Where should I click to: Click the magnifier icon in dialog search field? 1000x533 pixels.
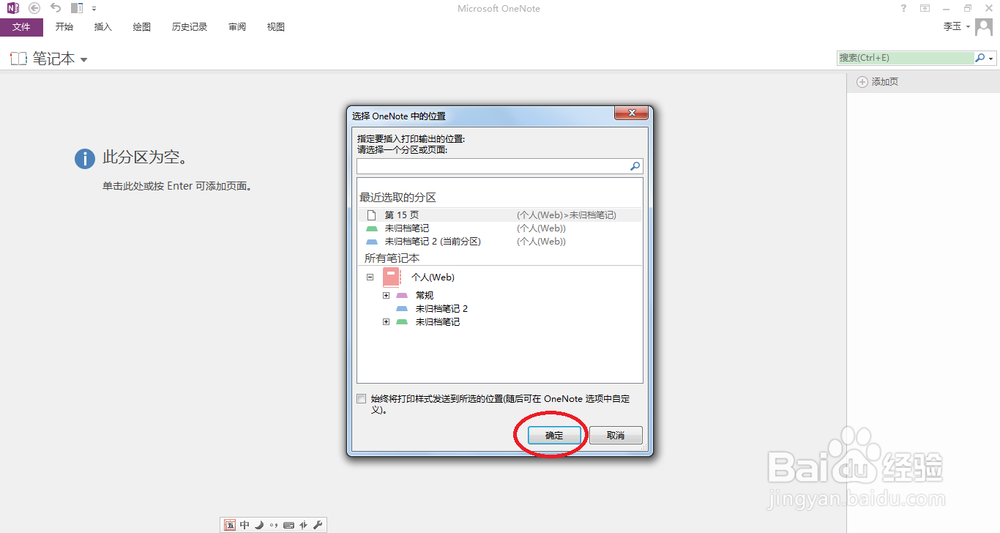click(x=635, y=166)
